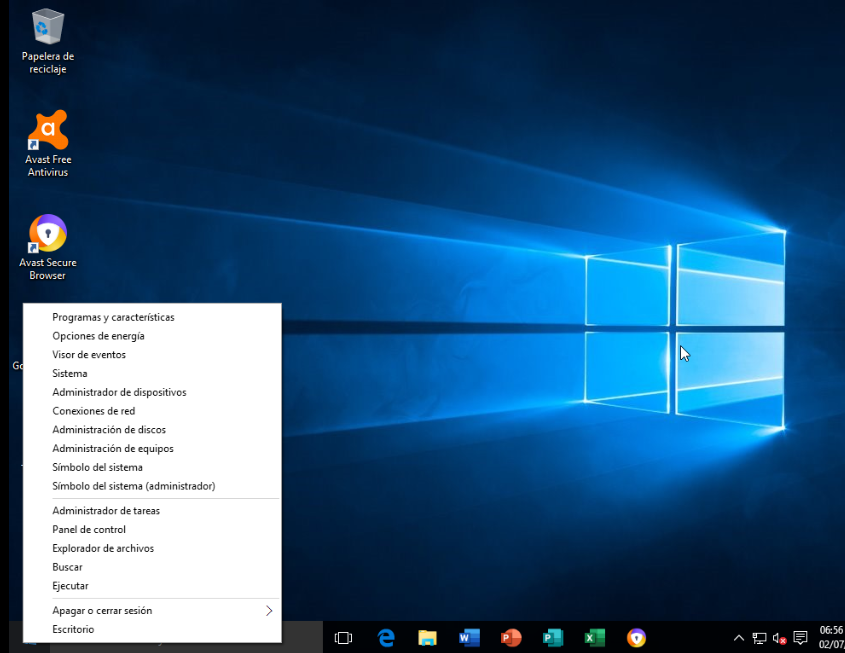
Task: Open the Action Center notifications icon
Action: tap(800, 638)
